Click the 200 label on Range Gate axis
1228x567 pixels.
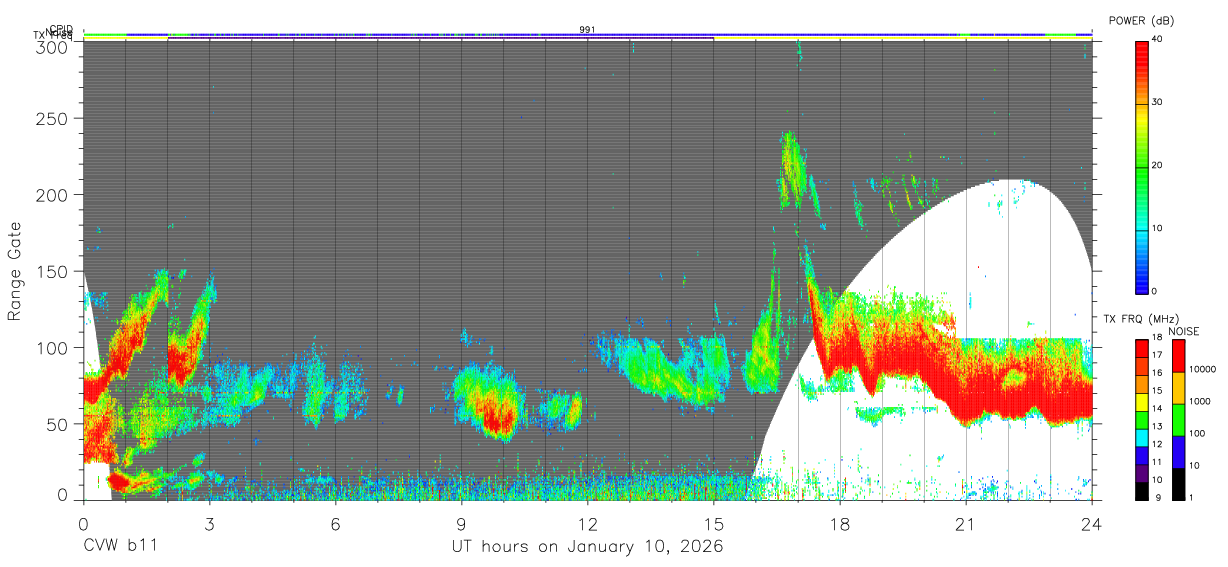pos(51,194)
